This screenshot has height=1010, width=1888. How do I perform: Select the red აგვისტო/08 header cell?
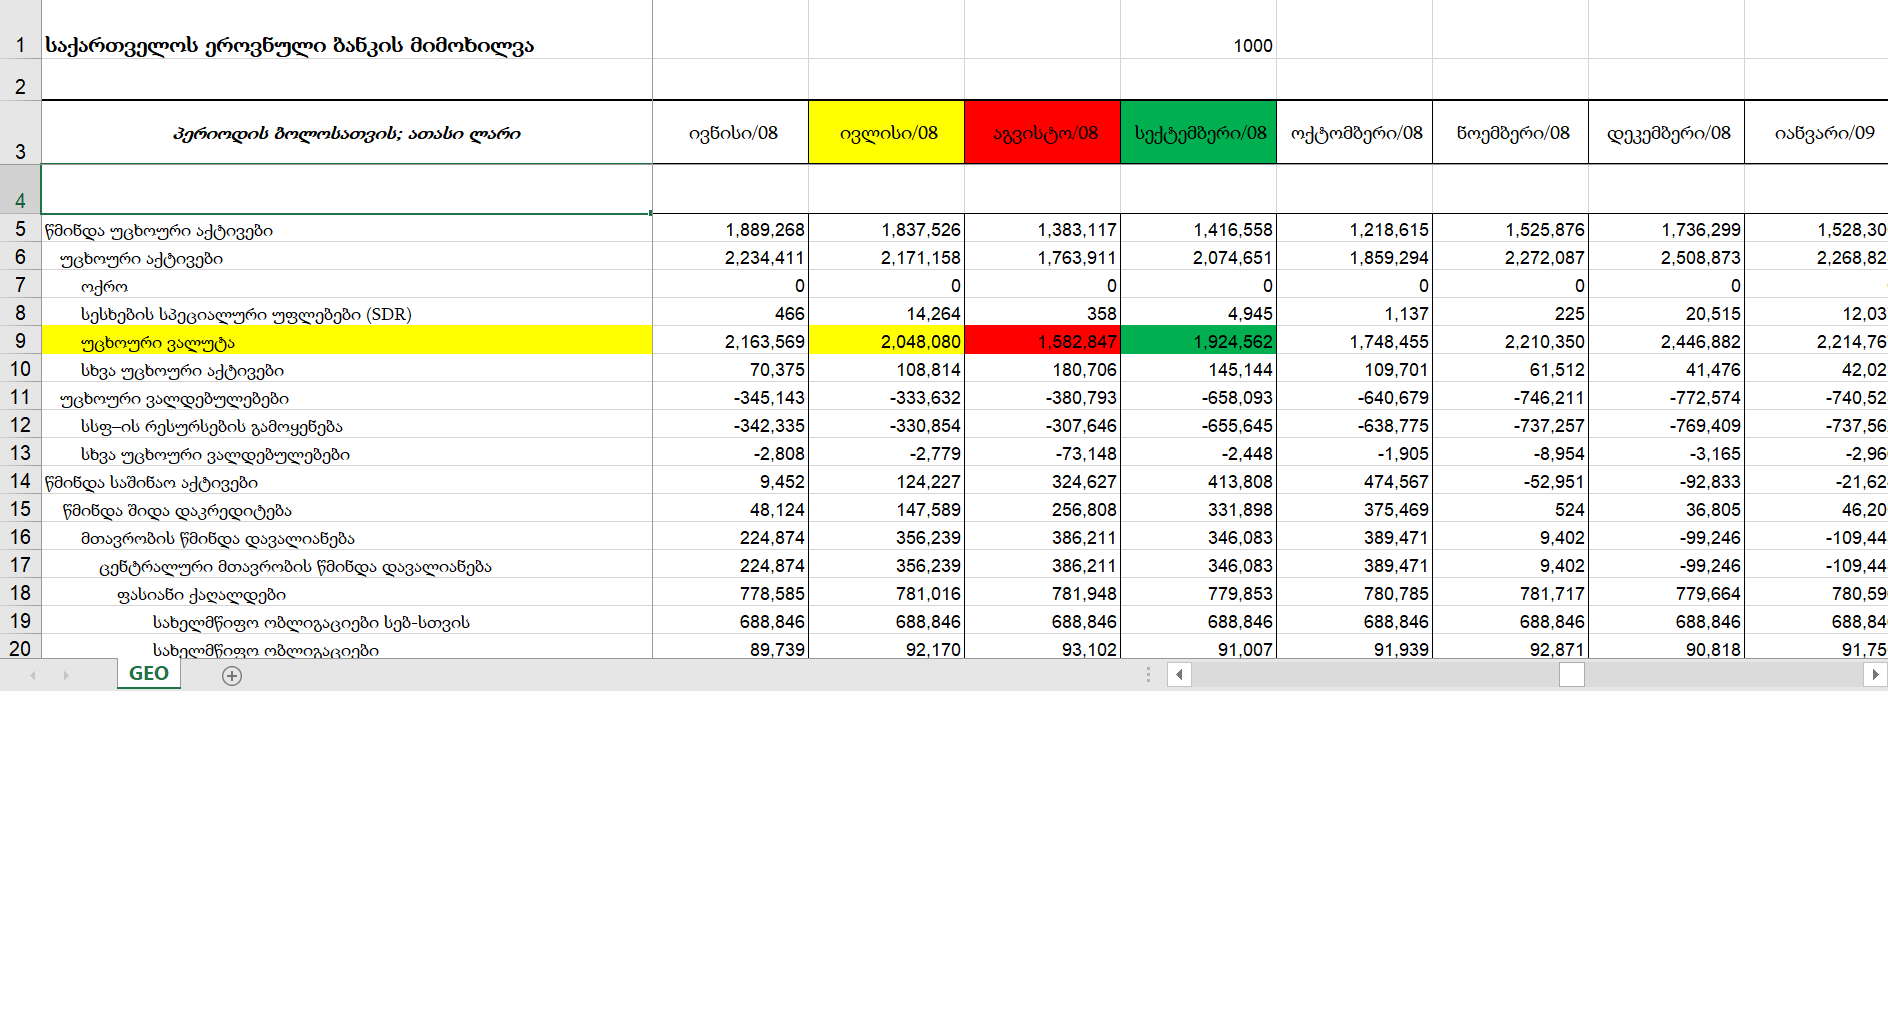(1043, 133)
